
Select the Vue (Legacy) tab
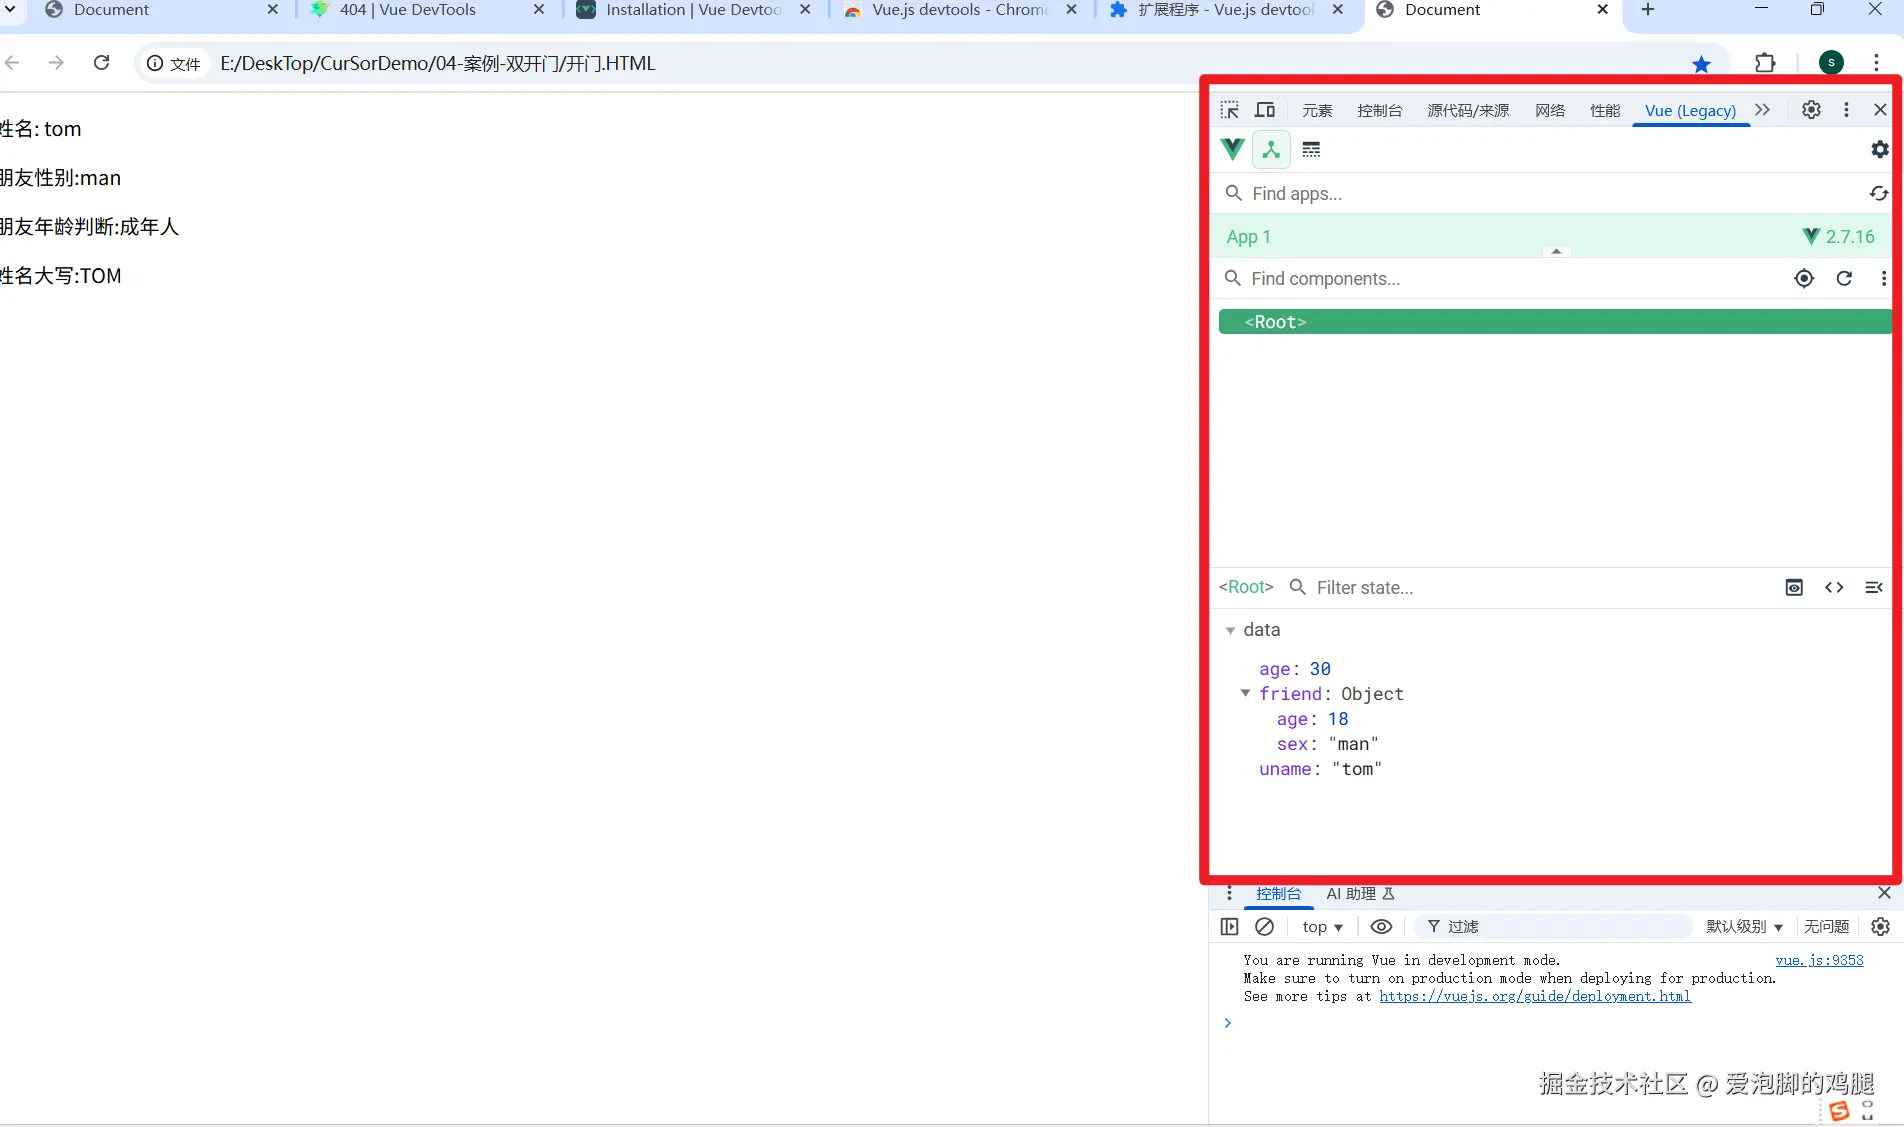(1690, 110)
